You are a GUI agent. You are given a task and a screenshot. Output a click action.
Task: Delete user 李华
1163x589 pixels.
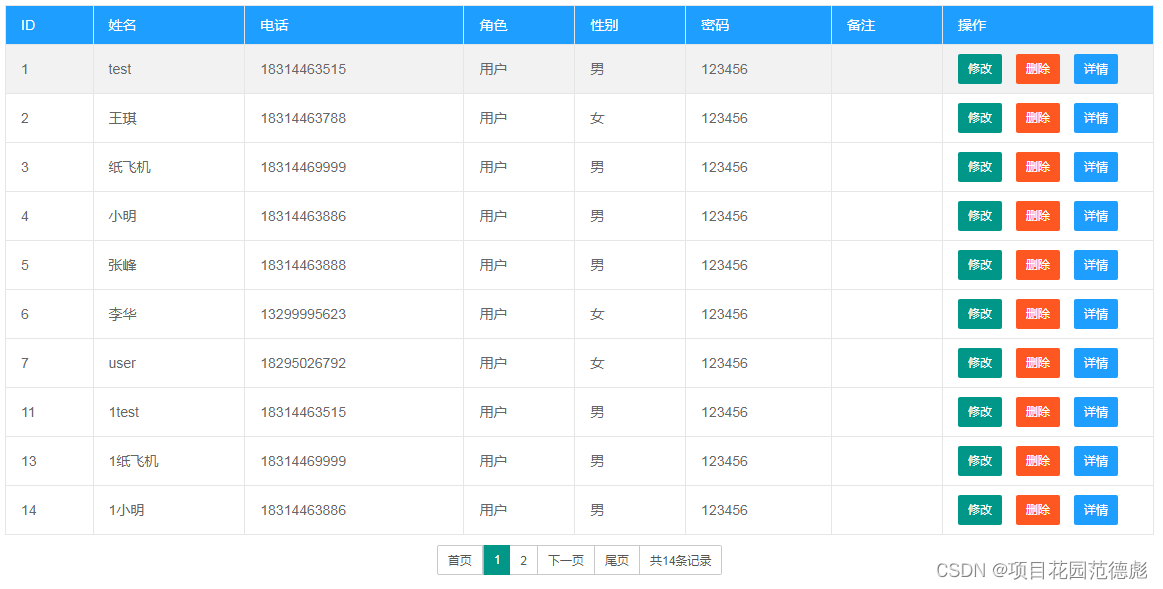[x=1037, y=314]
